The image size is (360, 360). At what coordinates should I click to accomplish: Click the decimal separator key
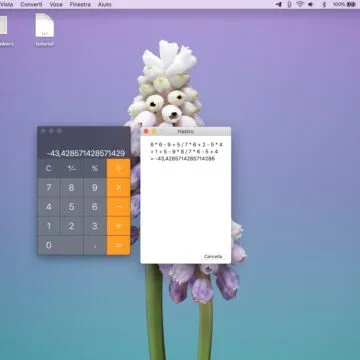95,245
